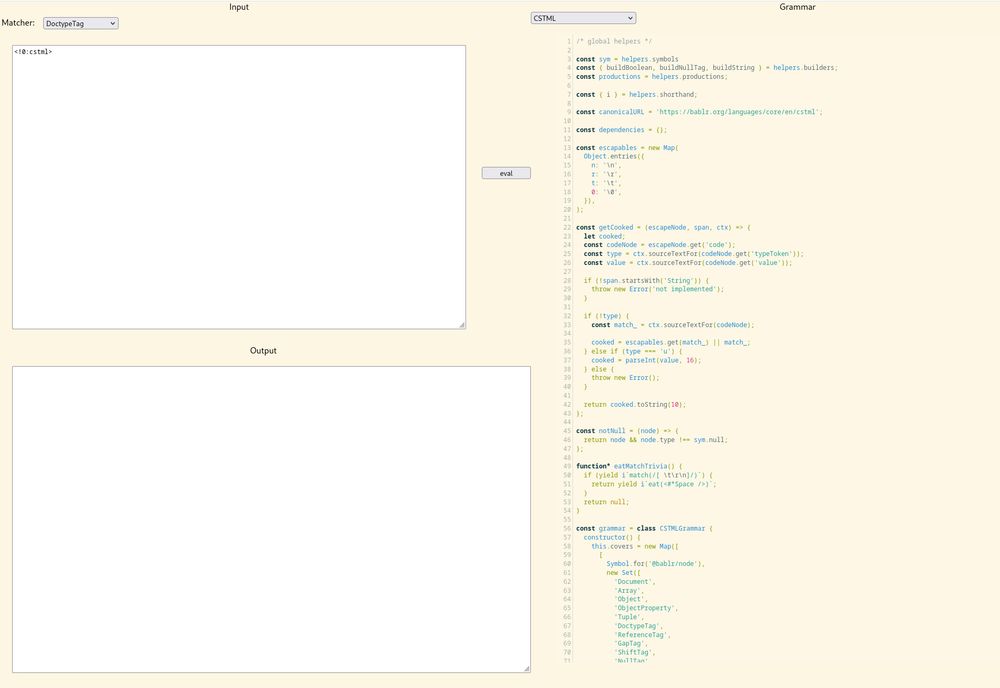
Task: Click inside the Input text area
Action: [239, 187]
